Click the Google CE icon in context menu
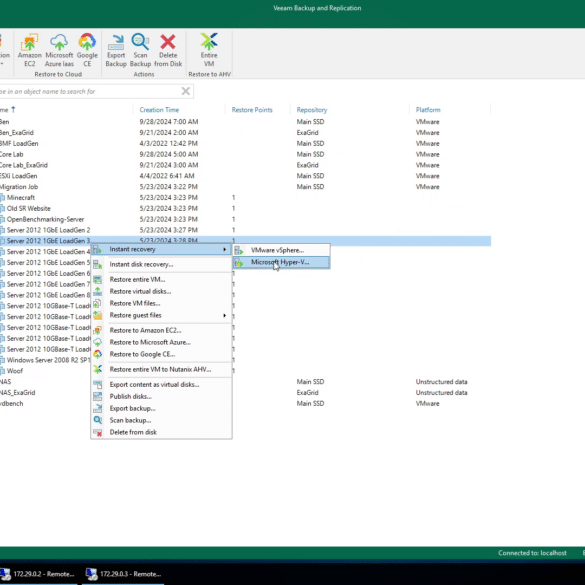This screenshot has height=585, width=585. point(97,354)
